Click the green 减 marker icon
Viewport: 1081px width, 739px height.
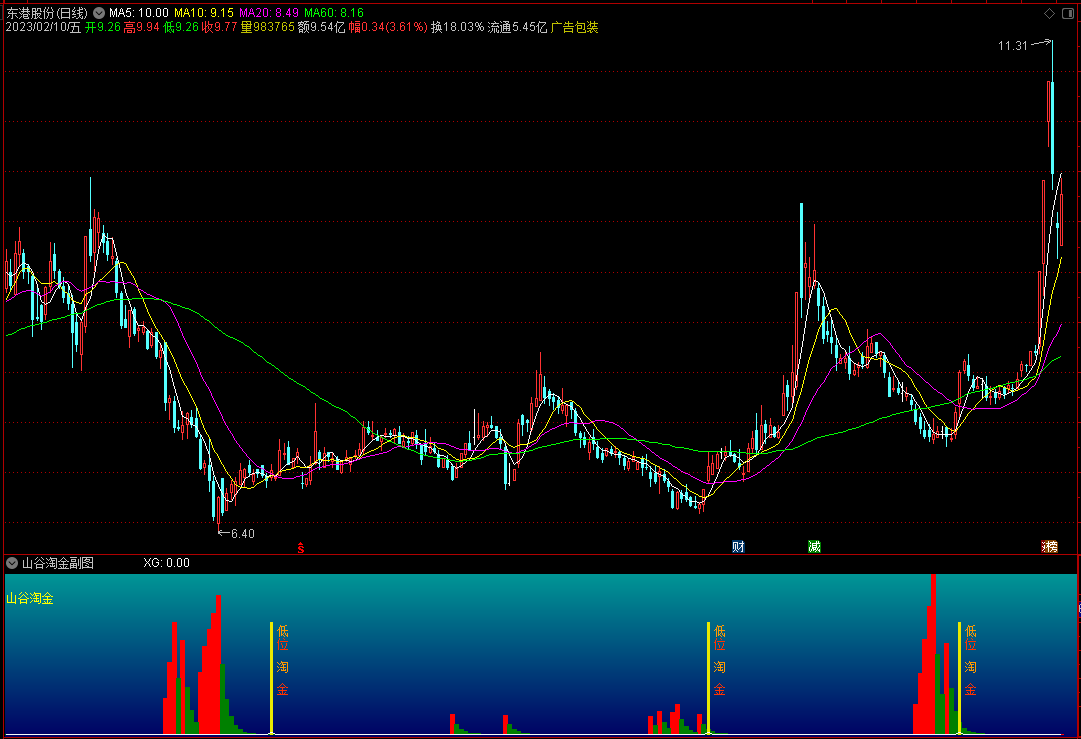[x=814, y=547]
